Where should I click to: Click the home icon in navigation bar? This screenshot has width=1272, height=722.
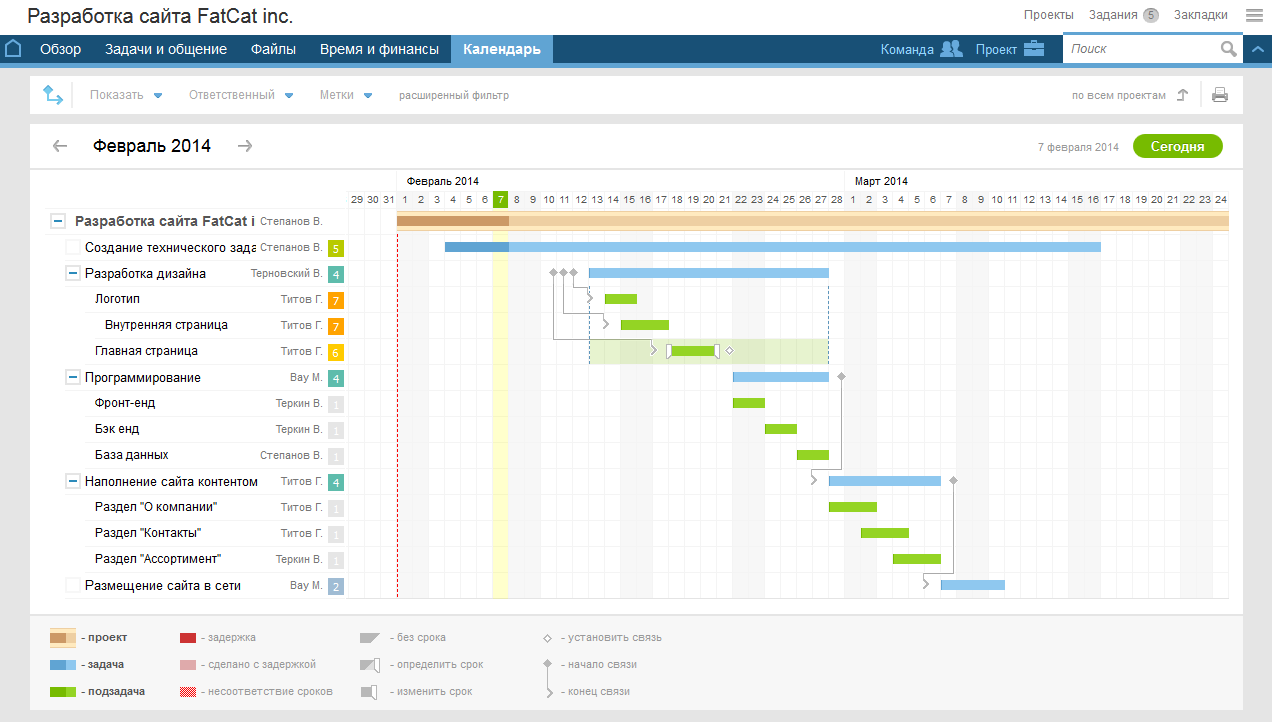[13, 49]
